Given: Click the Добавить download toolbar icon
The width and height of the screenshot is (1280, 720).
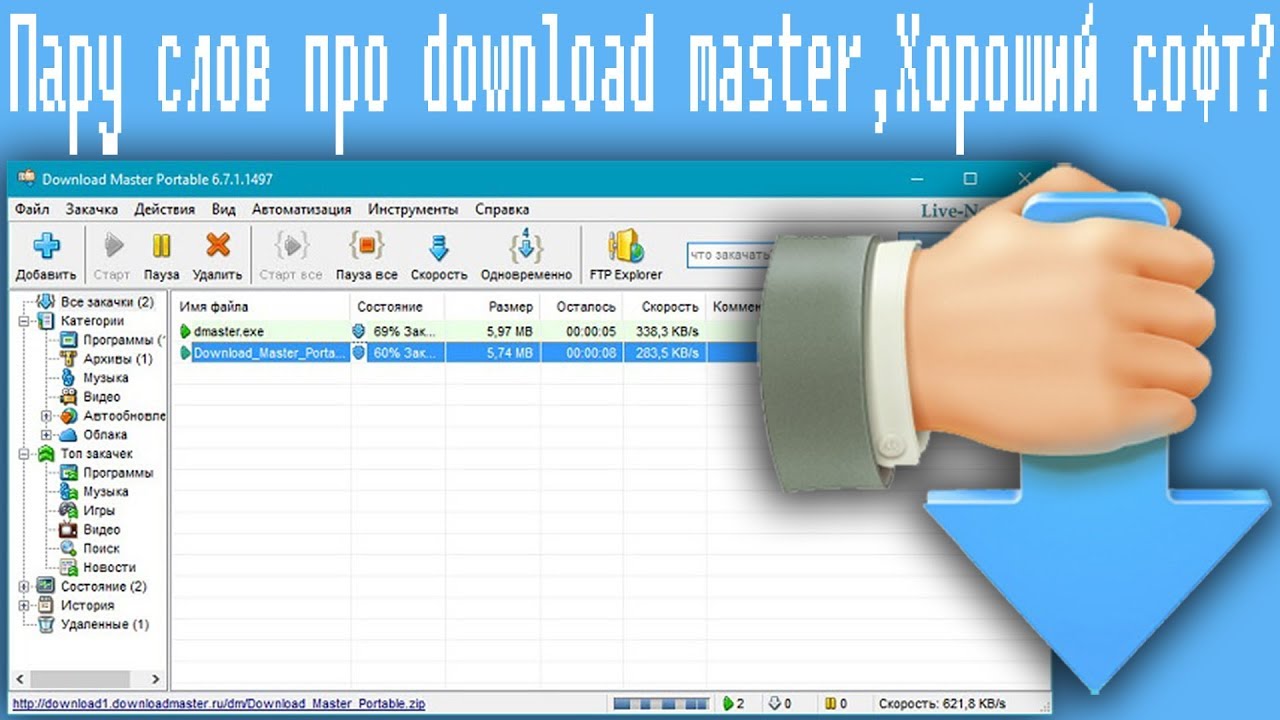Looking at the screenshot, I should pyautogui.click(x=46, y=246).
